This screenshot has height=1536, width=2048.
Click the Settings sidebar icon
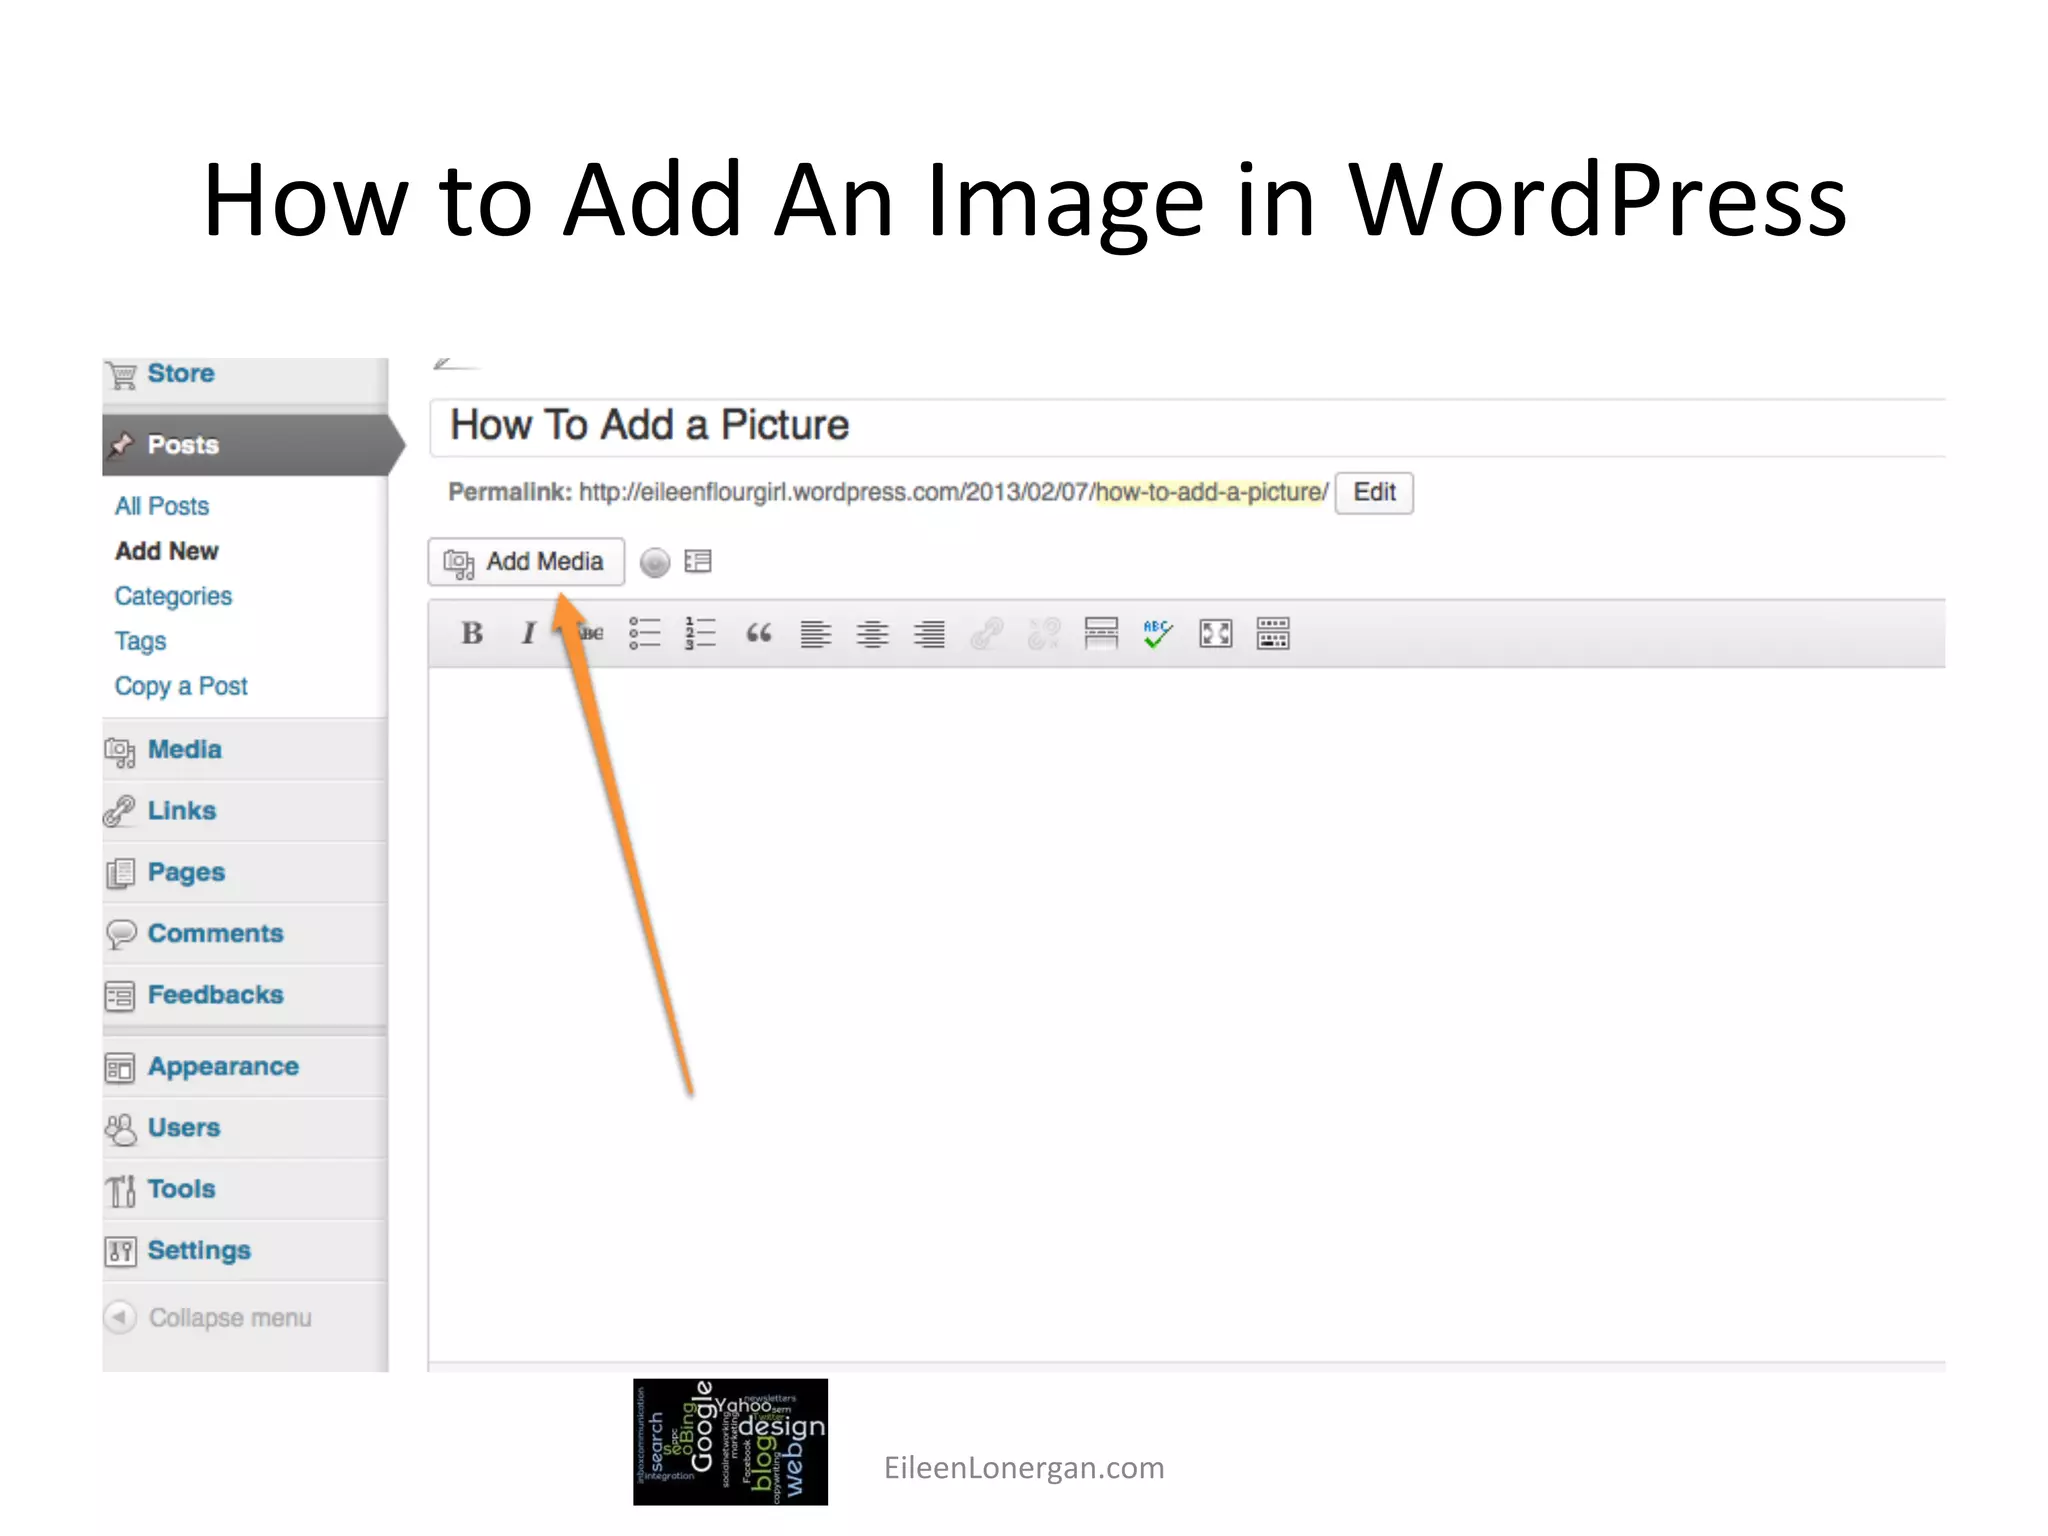pyautogui.click(x=120, y=1251)
